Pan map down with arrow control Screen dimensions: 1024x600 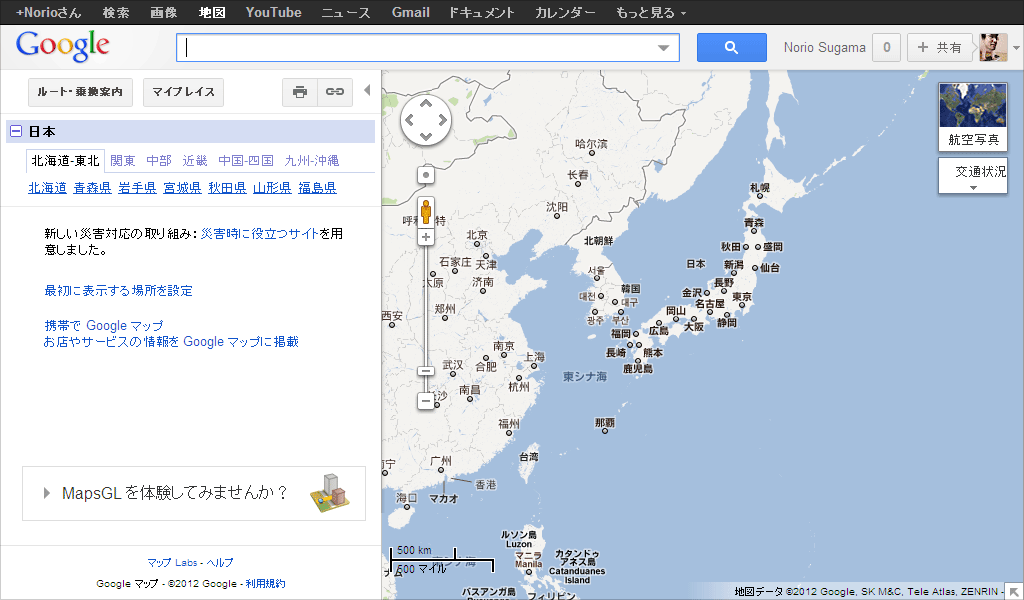click(426, 136)
